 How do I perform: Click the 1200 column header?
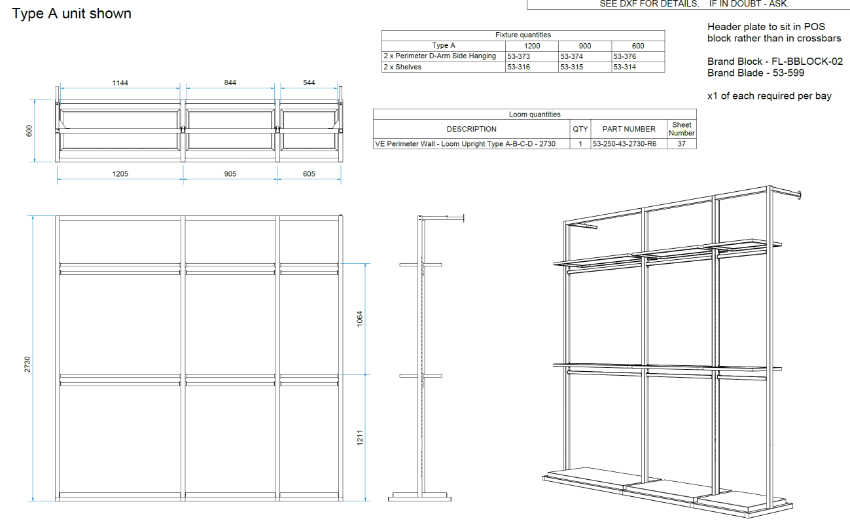532,46
